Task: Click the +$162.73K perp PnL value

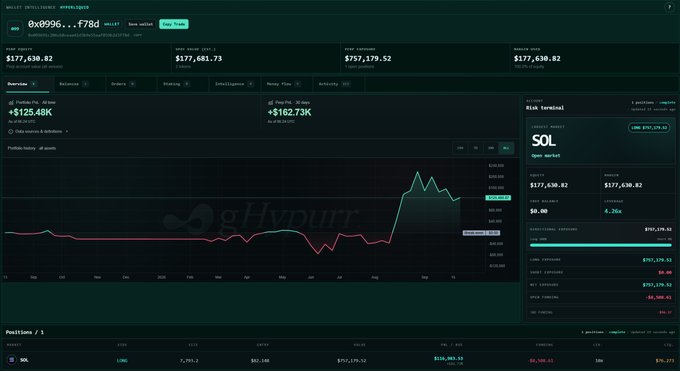Action: (x=289, y=112)
